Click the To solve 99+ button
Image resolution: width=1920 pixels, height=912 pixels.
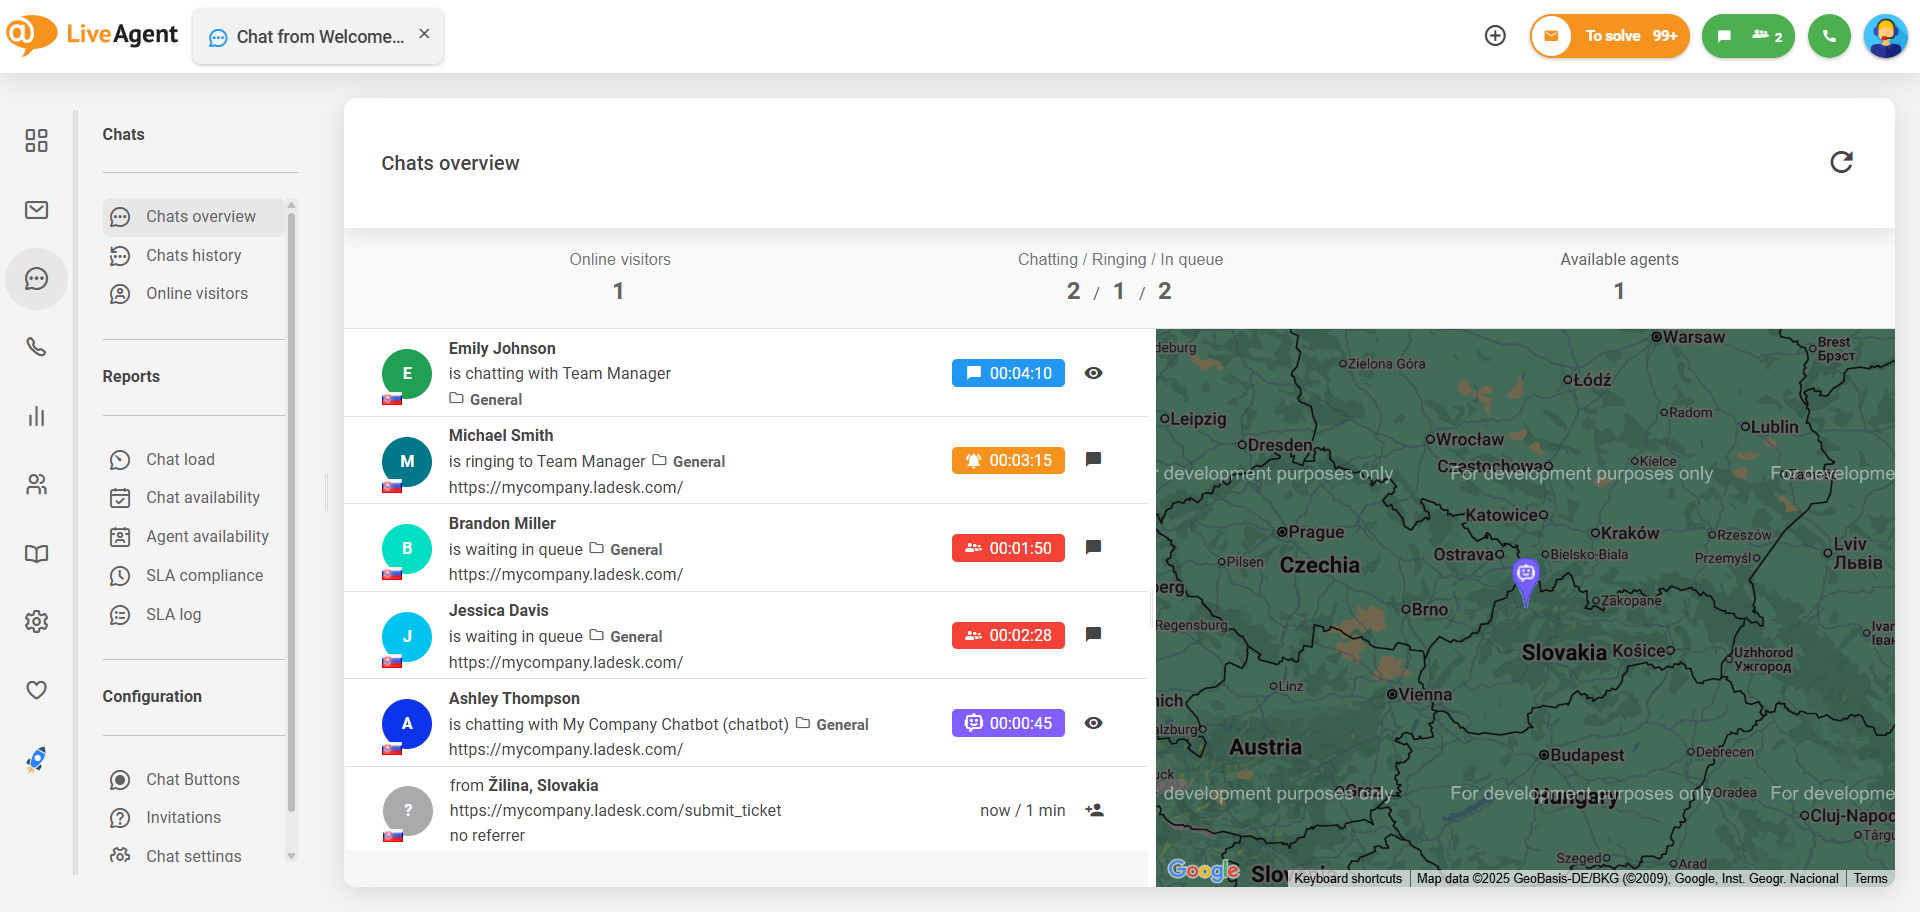(x=1610, y=36)
